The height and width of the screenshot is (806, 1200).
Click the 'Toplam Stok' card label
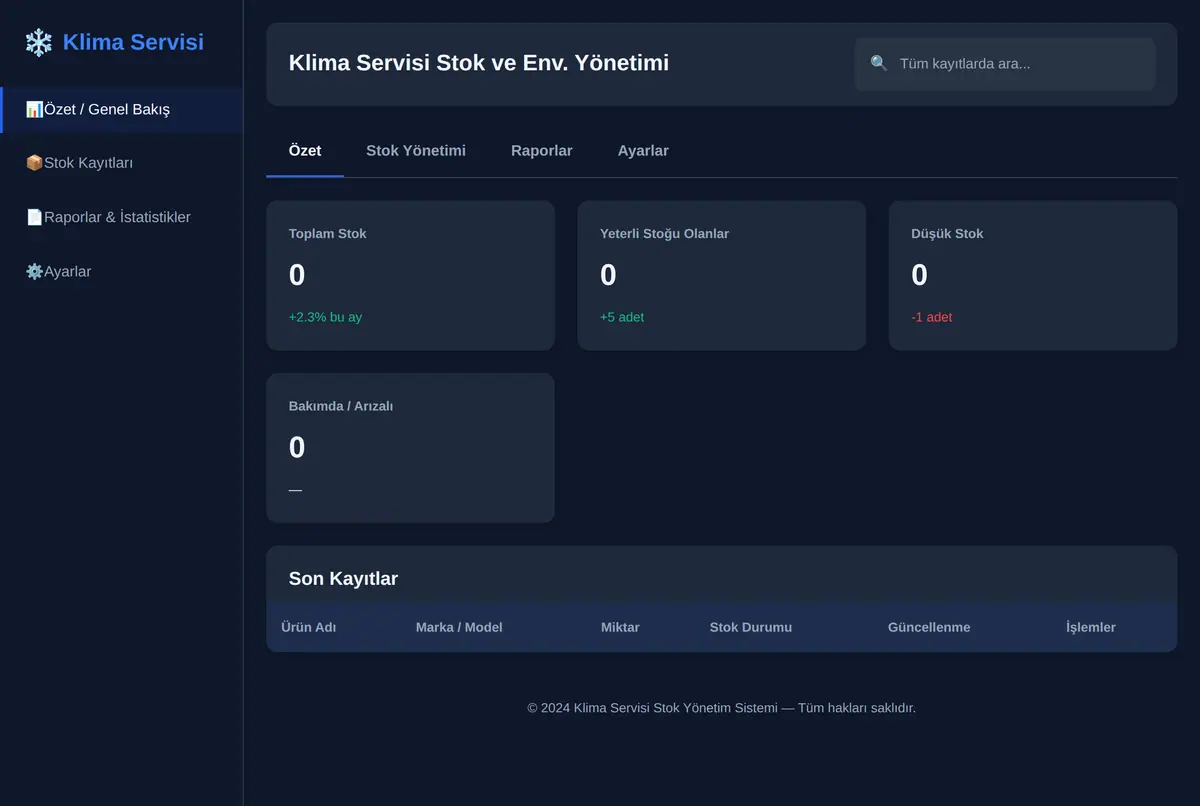328,234
